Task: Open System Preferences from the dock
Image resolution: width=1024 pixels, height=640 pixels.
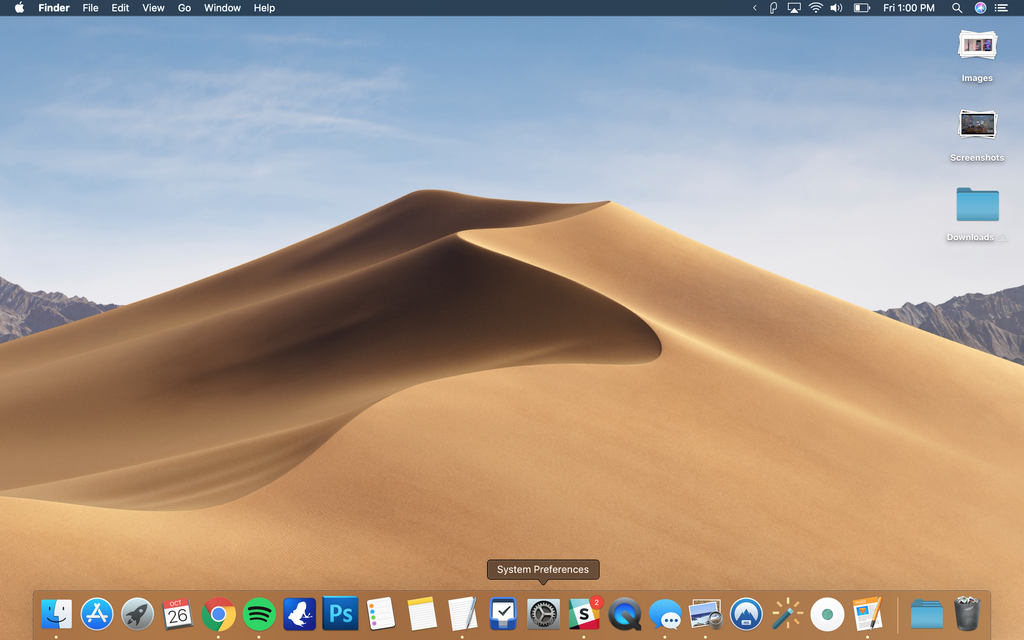Action: point(543,613)
